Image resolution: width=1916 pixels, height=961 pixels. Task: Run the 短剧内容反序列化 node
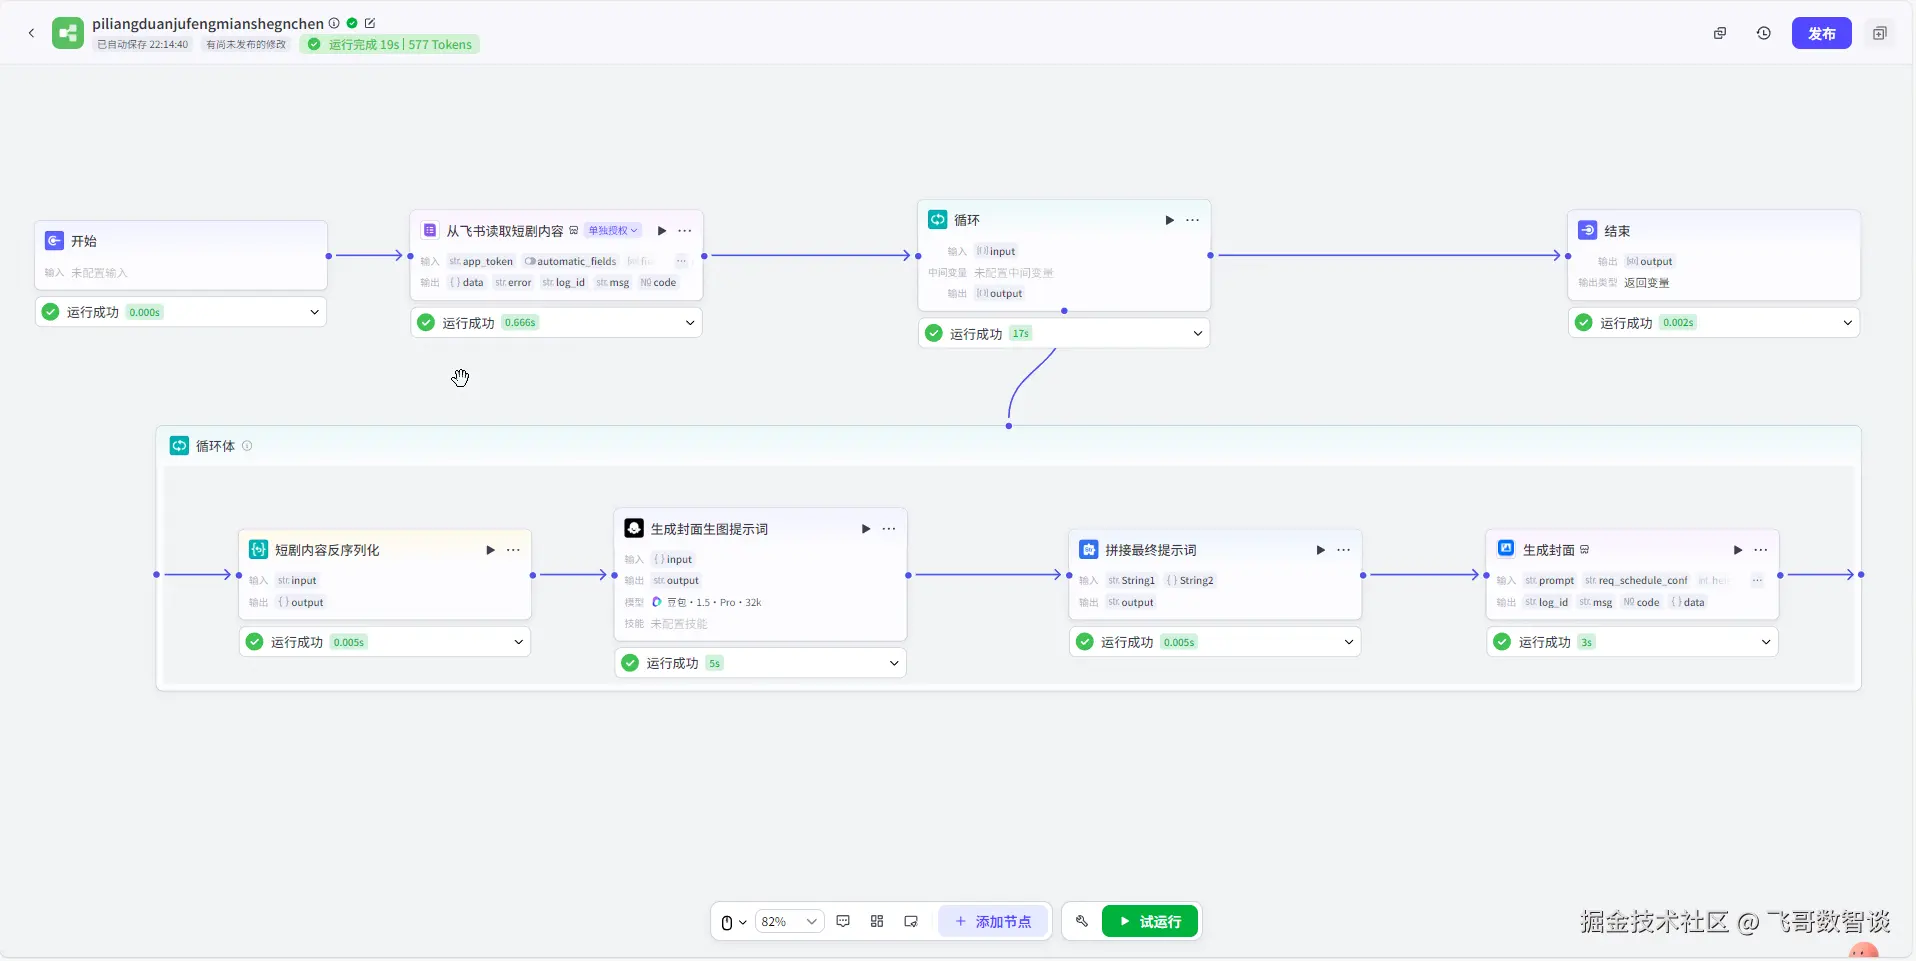[x=490, y=550]
